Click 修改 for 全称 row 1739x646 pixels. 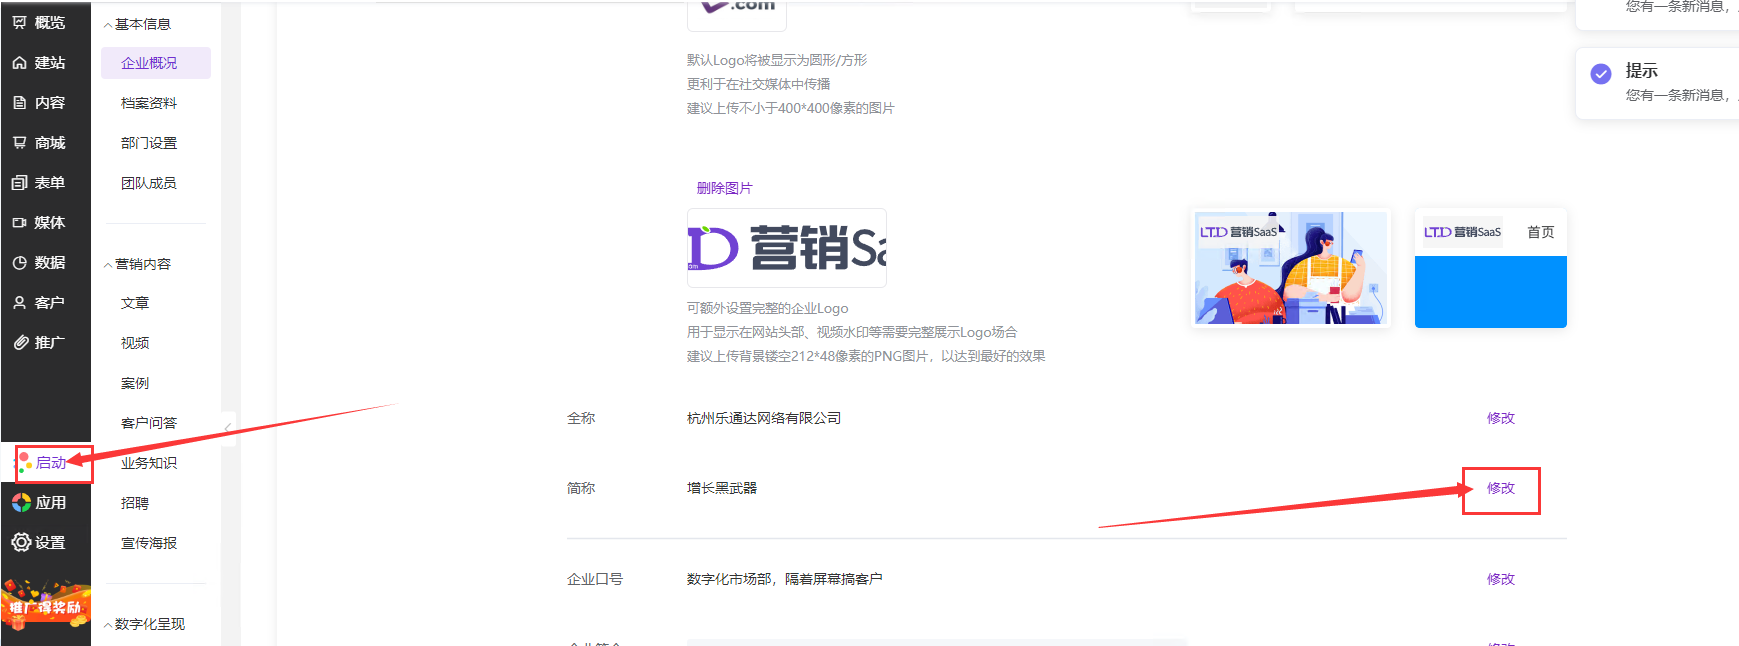click(1501, 418)
